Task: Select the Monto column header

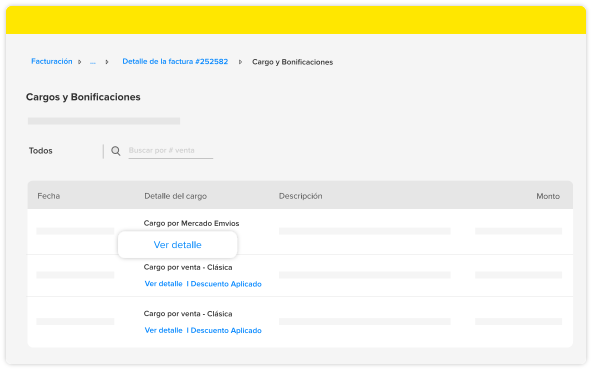Action: [548, 196]
